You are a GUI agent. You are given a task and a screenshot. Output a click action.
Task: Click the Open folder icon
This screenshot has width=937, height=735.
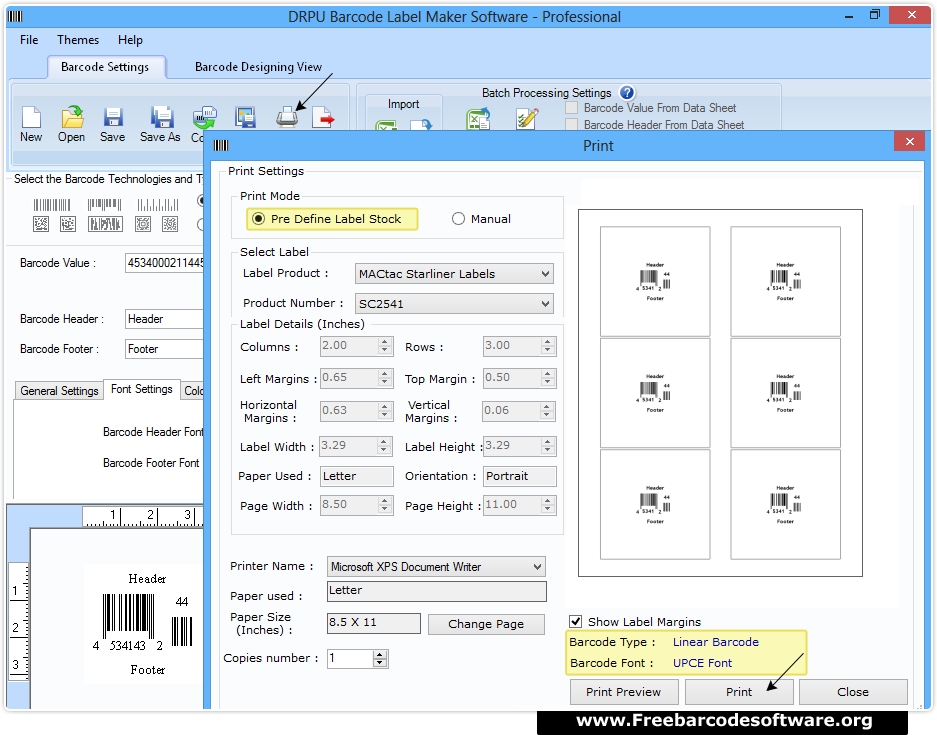pyautogui.click(x=72, y=117)
